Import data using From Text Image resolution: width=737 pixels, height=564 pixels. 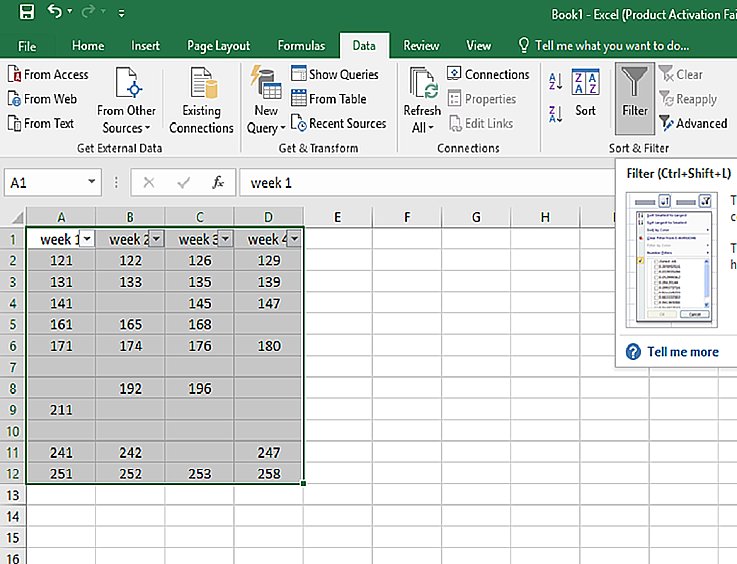pos(41,124)
